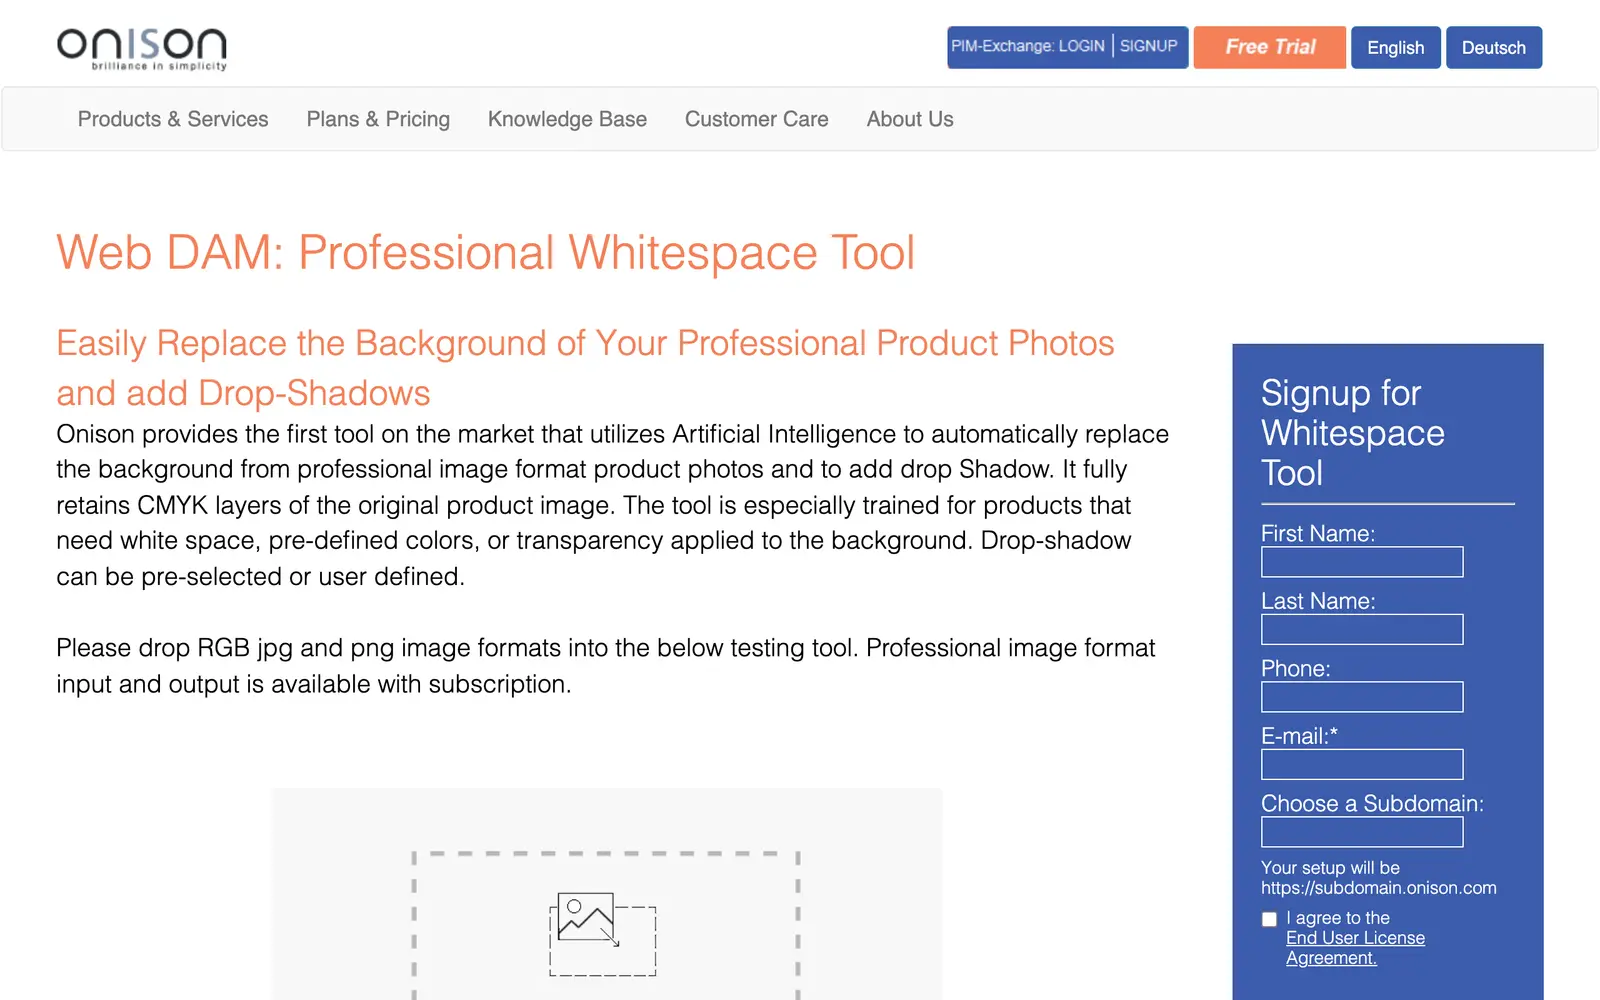Start the Free Trial
The height and width of the screenshot is (1000, 1600).
[x=1270, y=47]
